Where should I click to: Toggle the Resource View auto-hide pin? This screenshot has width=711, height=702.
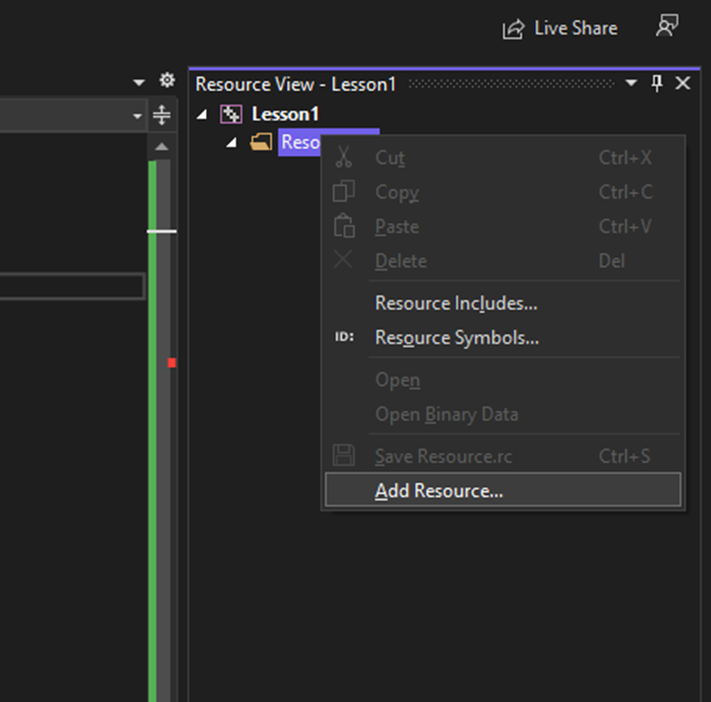click(657, 84)
